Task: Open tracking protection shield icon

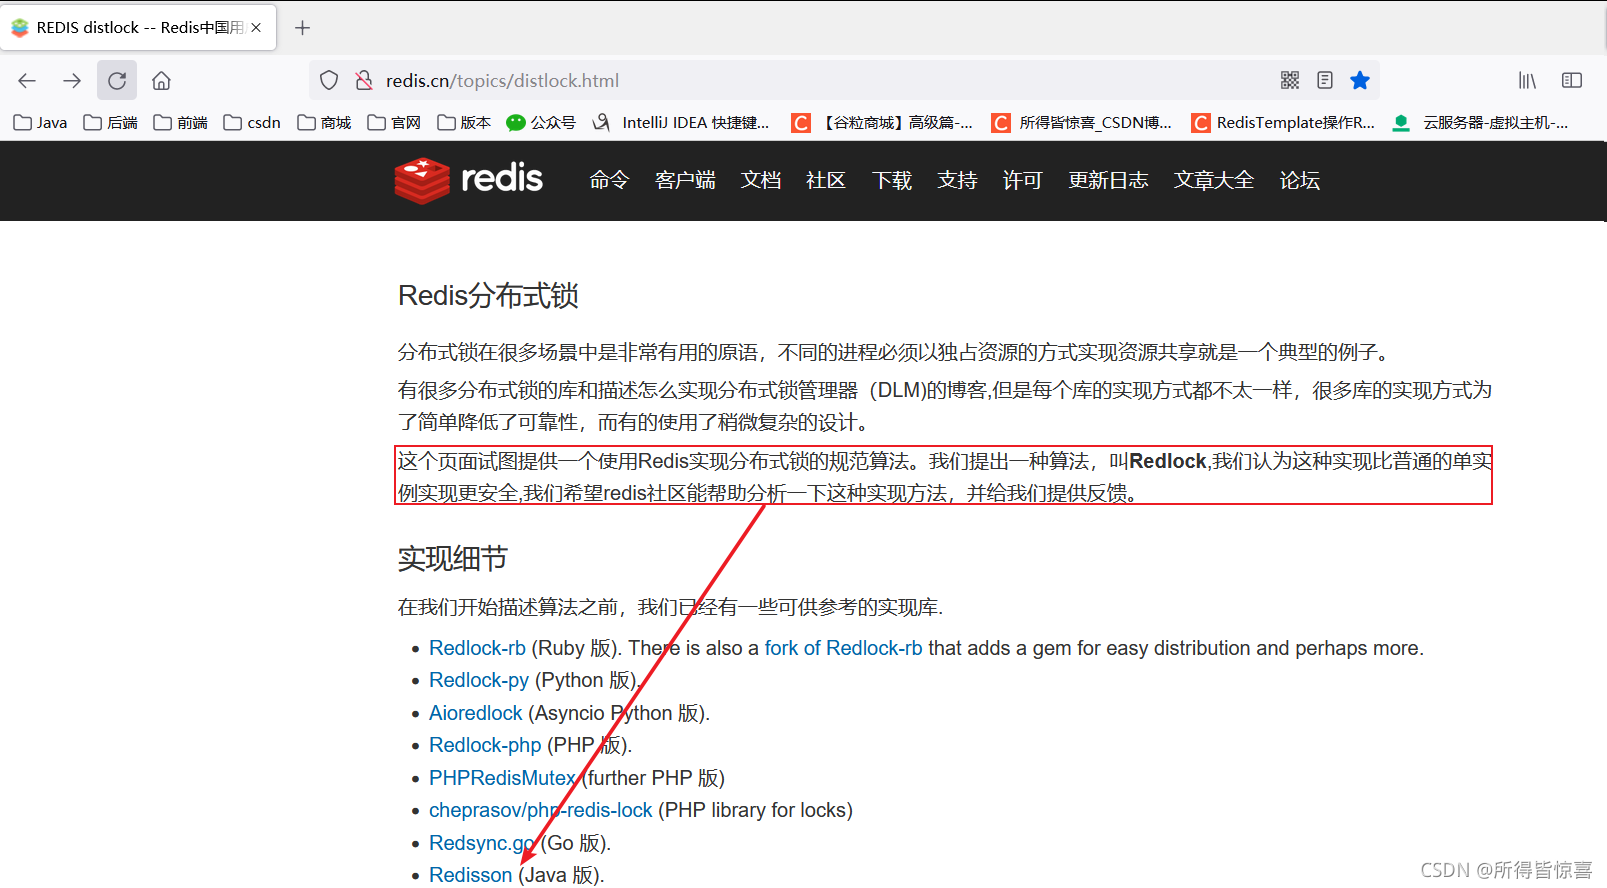Action: pyautogui.click(x=329, y=81)
